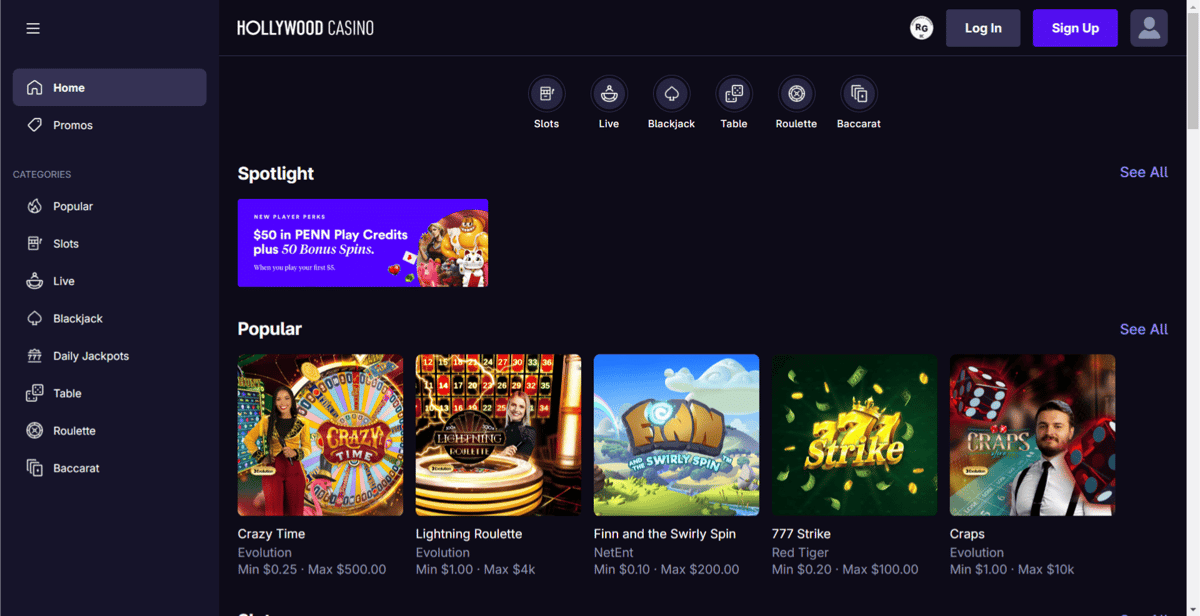Click the Home house icon in sidebar

(35, 88)
